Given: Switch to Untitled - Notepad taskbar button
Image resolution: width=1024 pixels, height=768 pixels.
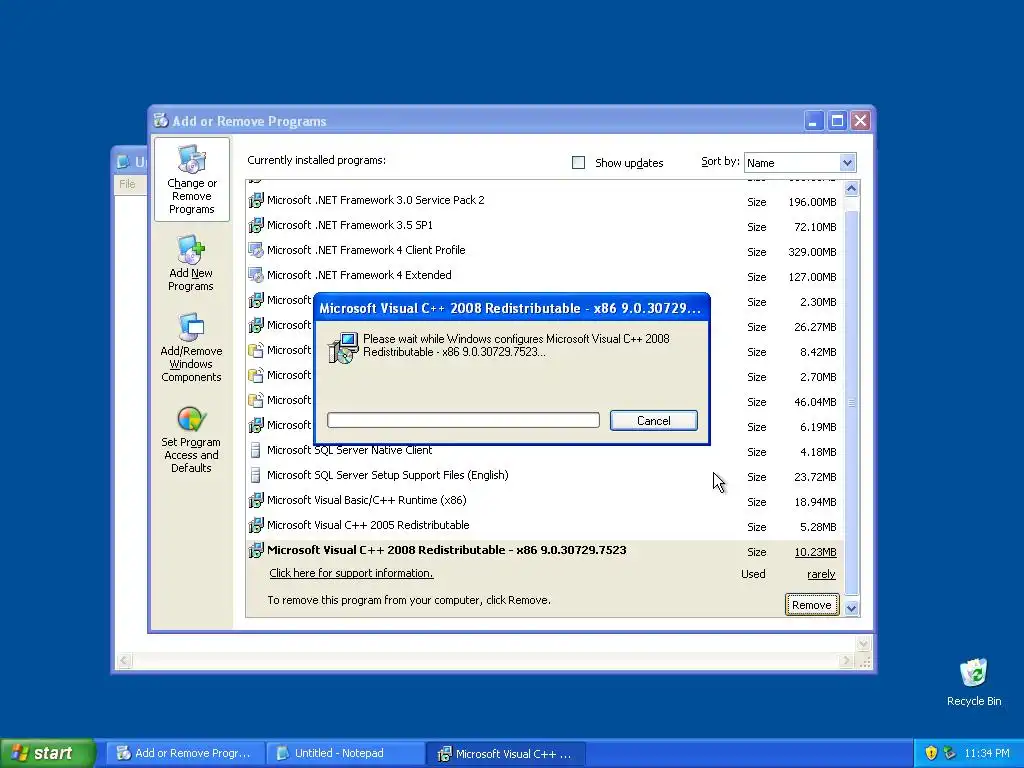Looking at the screenshot, I should pos(345,753).
